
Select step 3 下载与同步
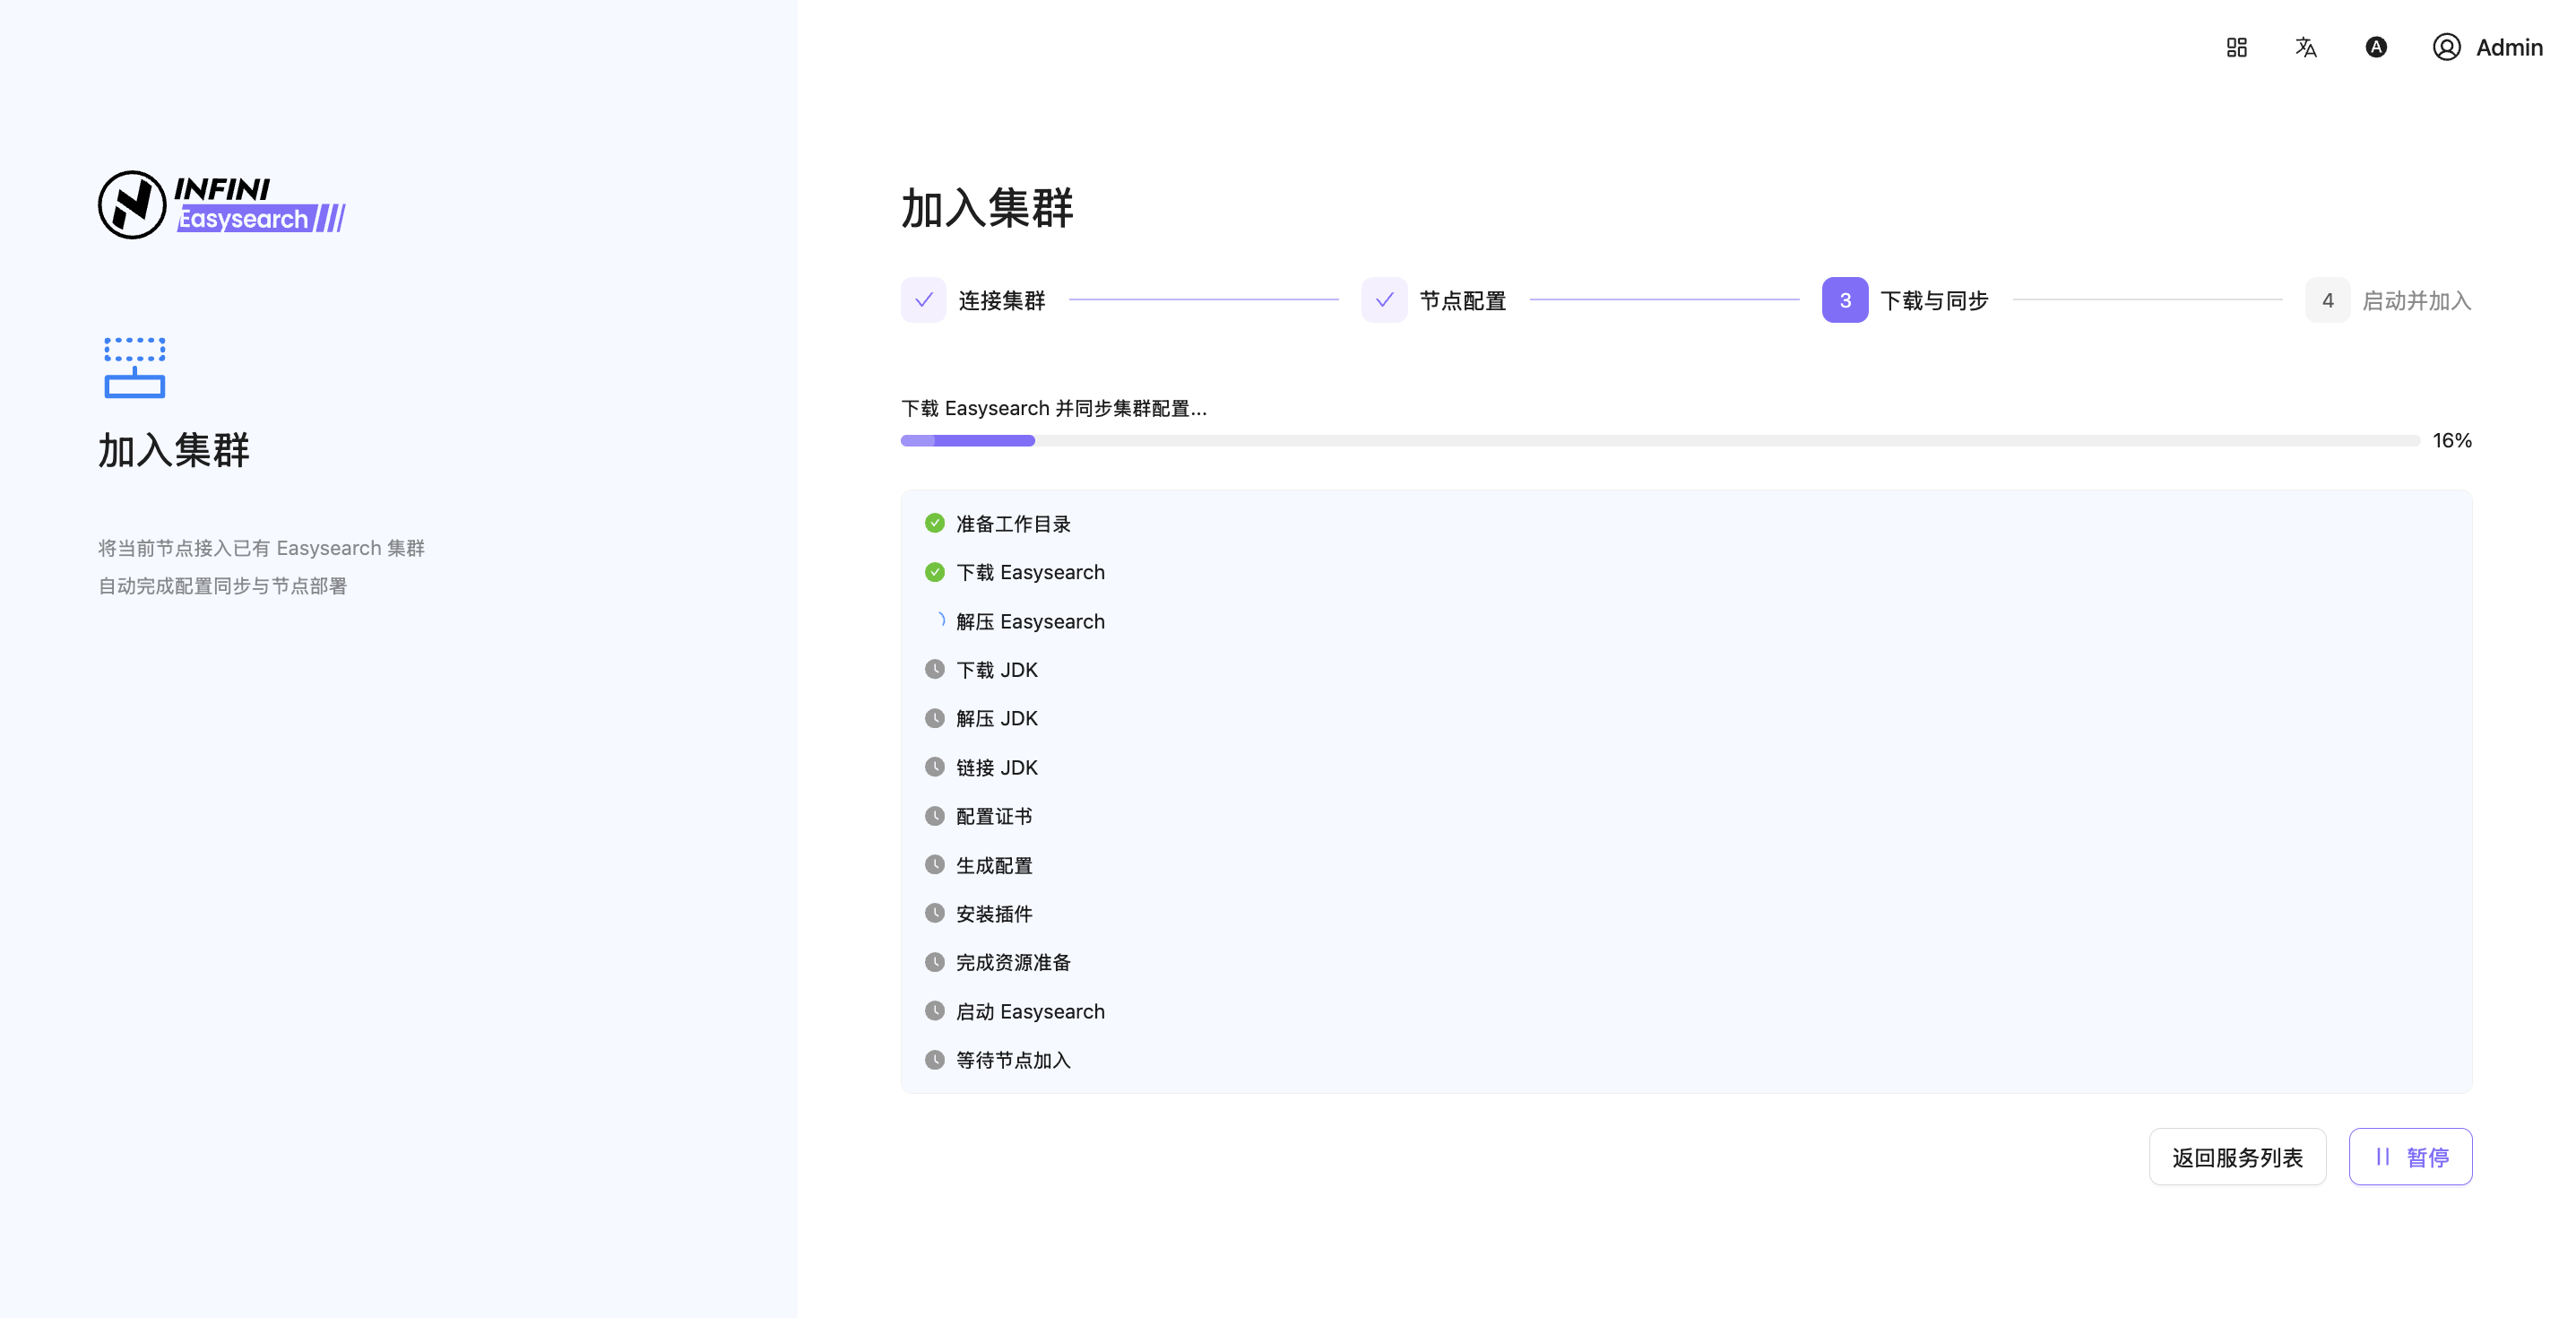(x=1844, y=300)
